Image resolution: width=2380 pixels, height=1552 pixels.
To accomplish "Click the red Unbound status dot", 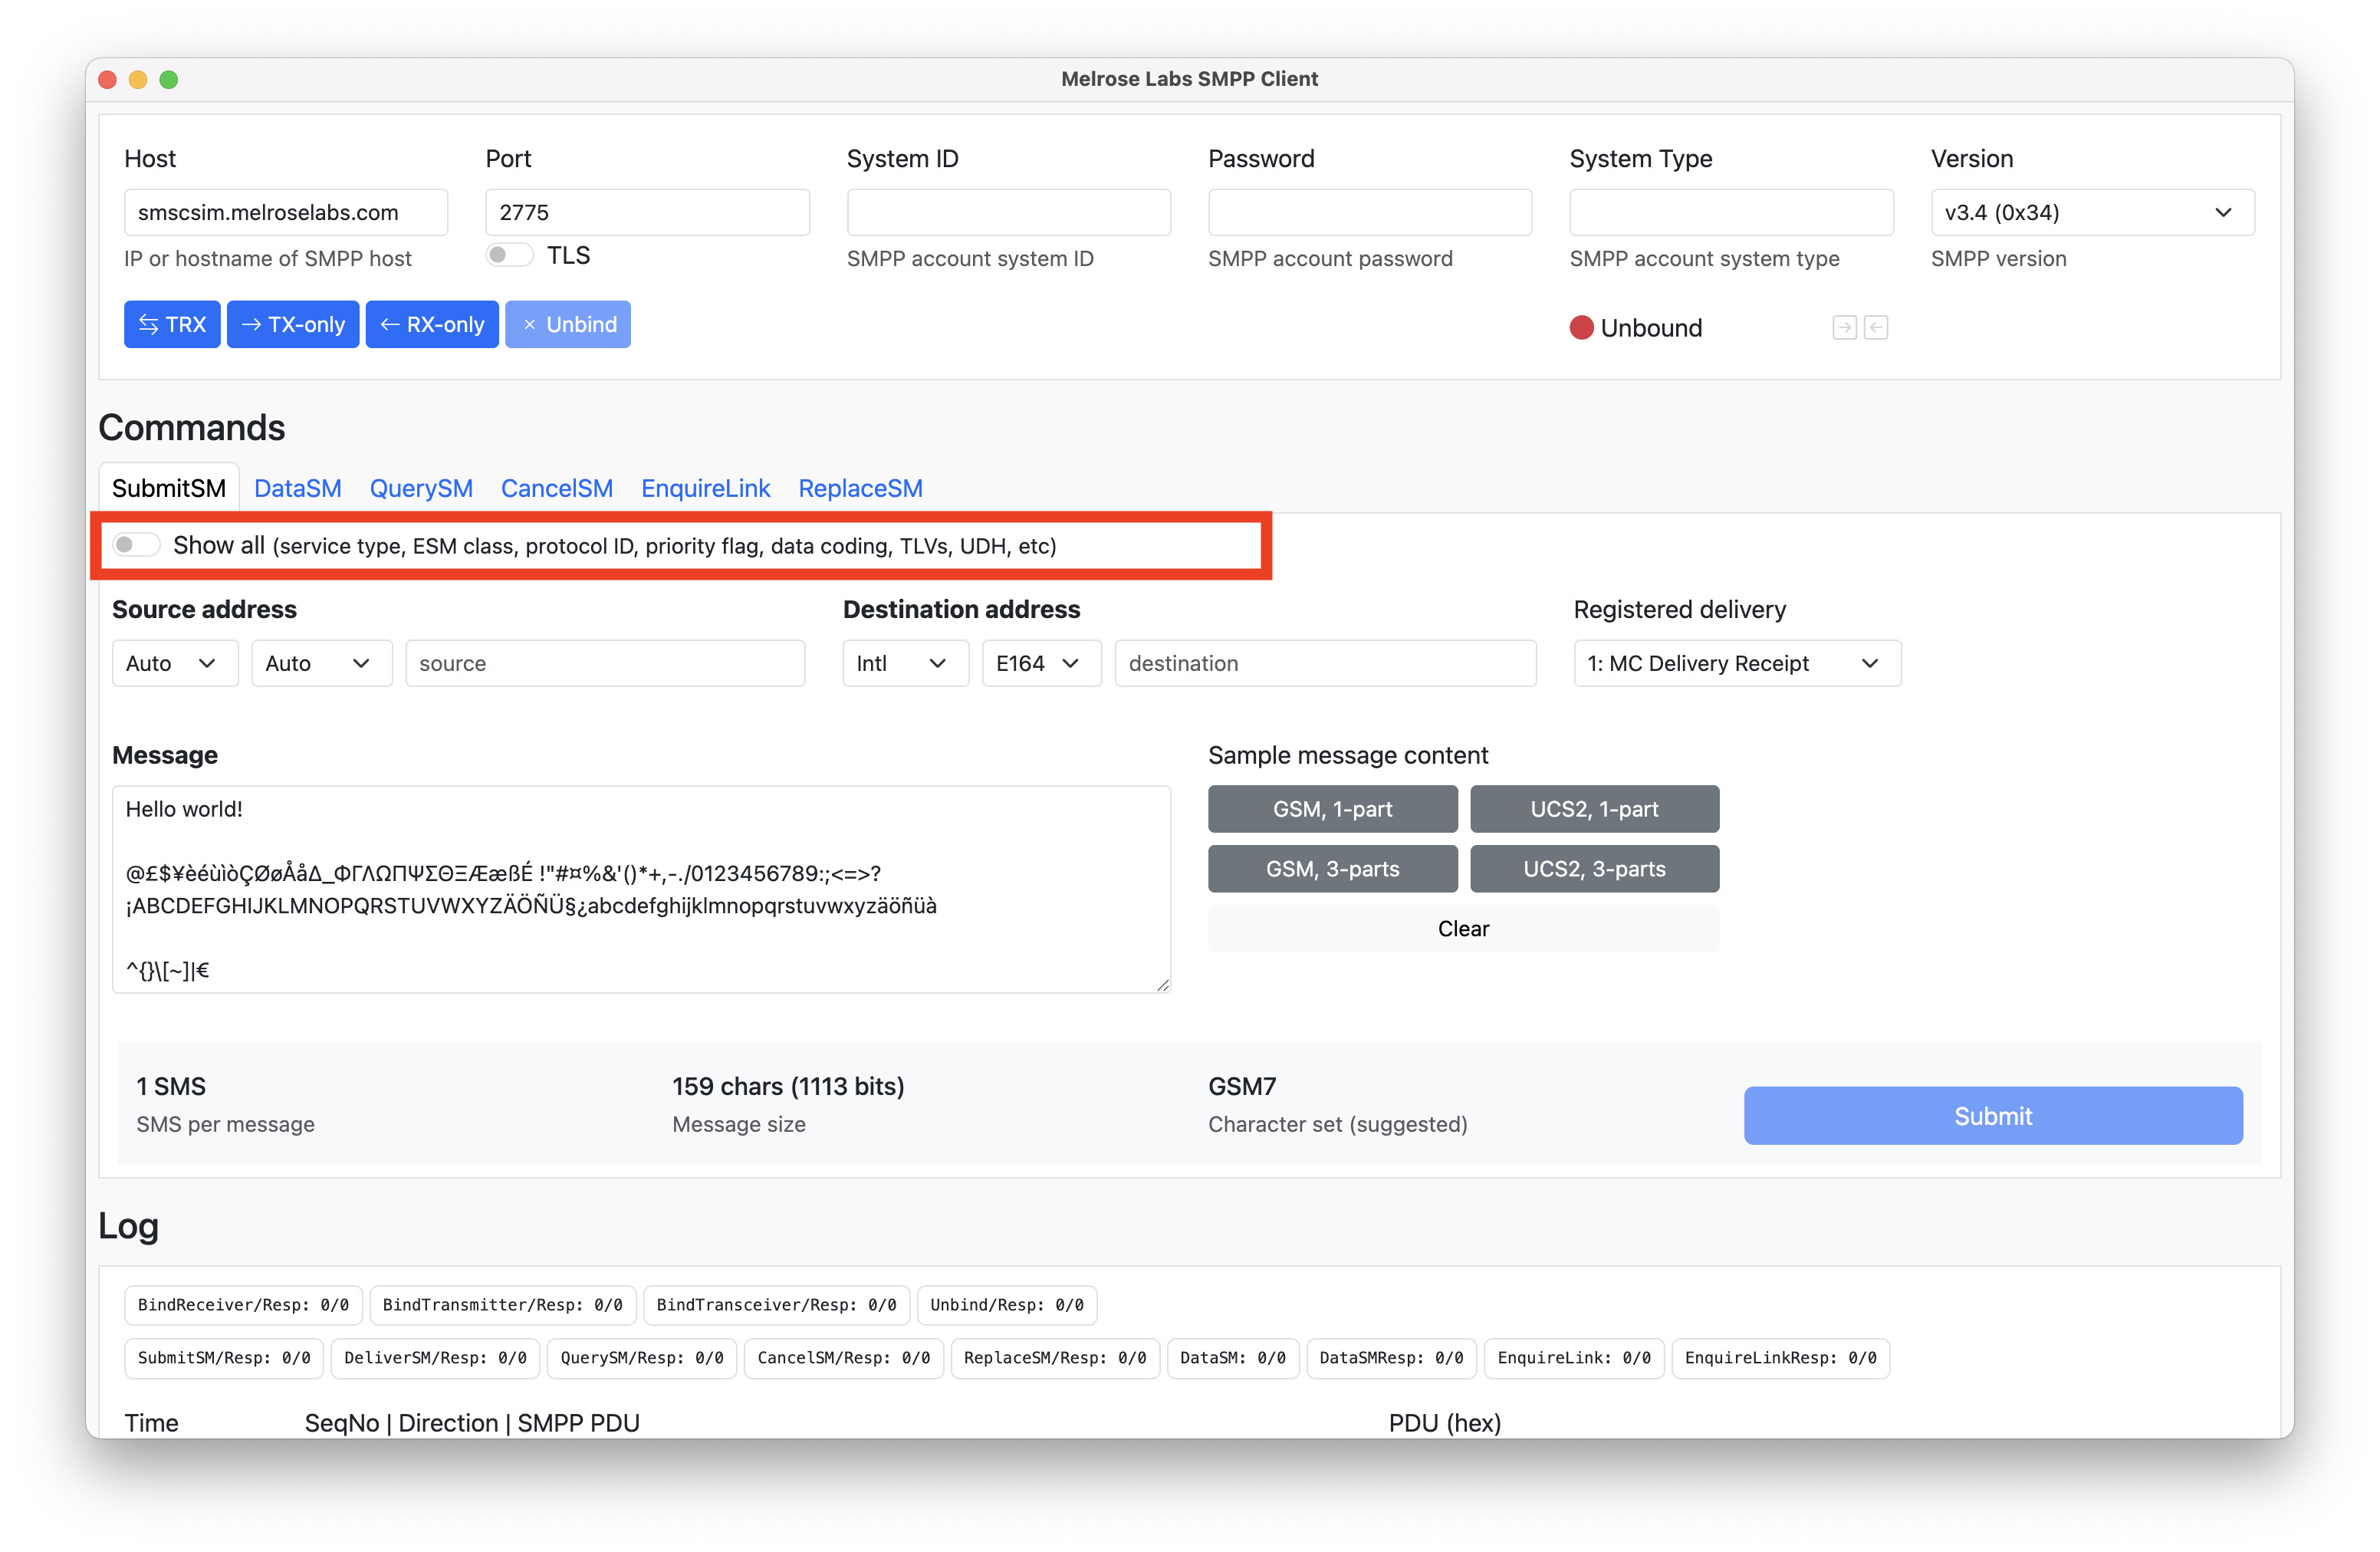I will point(1580,328).
